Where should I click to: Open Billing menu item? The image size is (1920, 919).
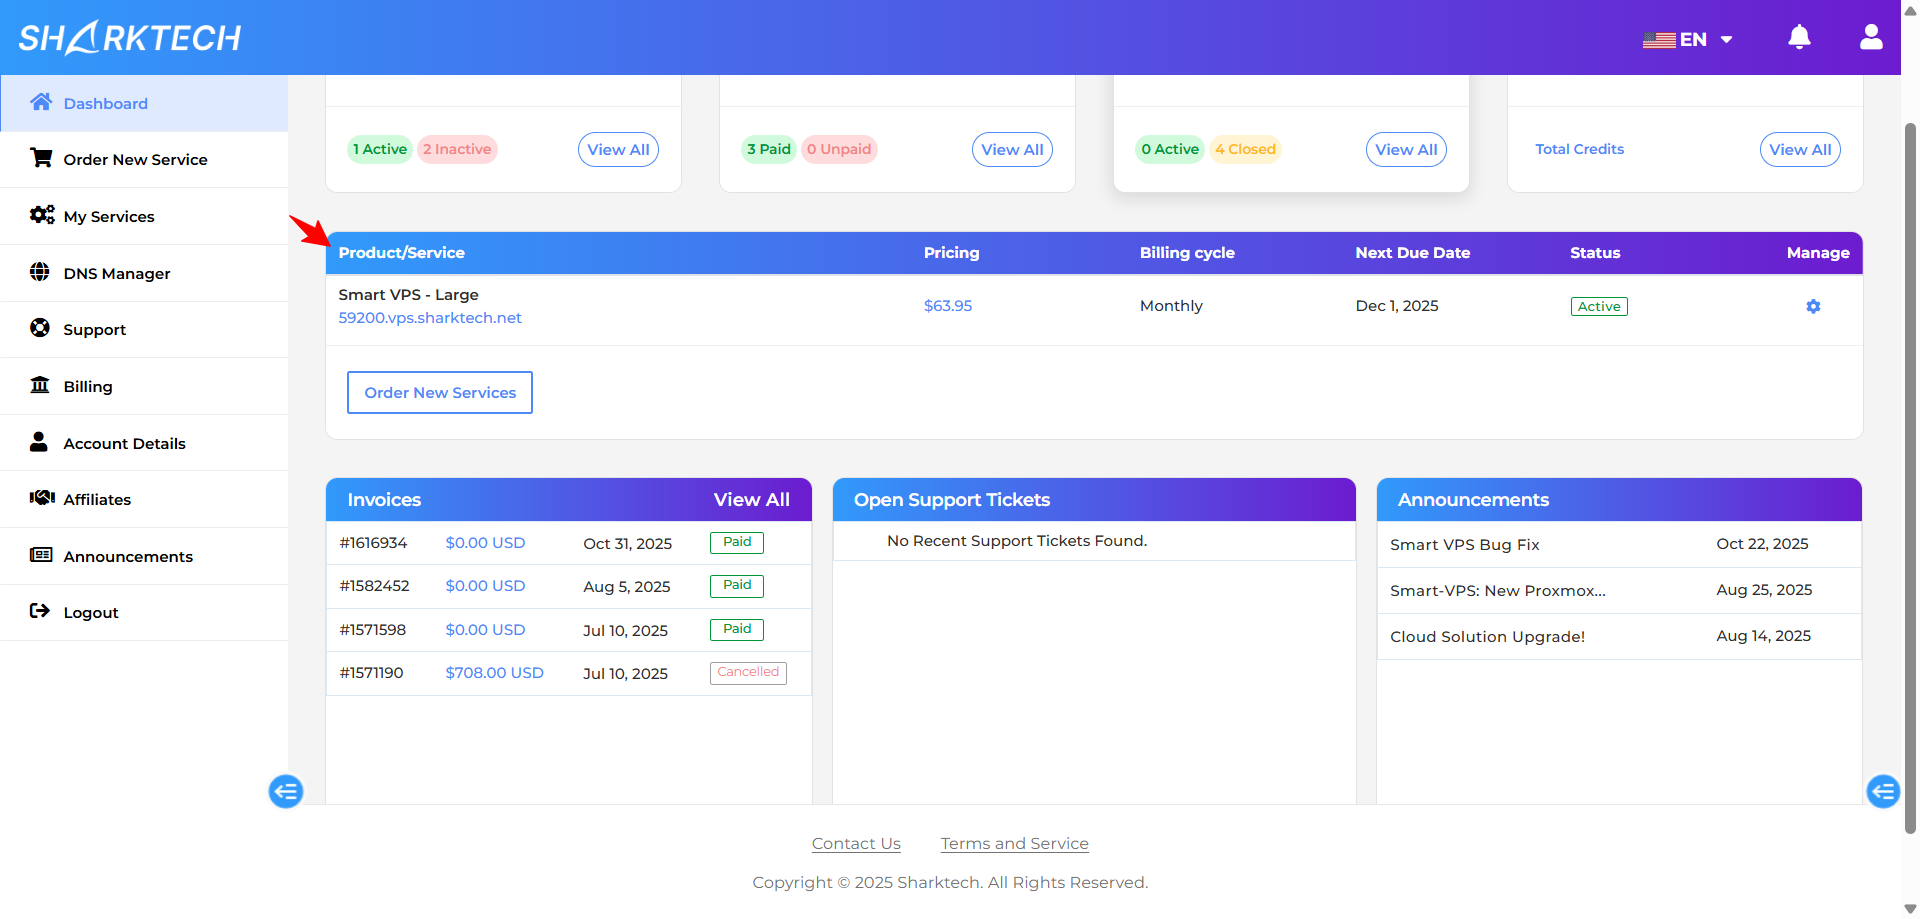click(x=144, y=387)
